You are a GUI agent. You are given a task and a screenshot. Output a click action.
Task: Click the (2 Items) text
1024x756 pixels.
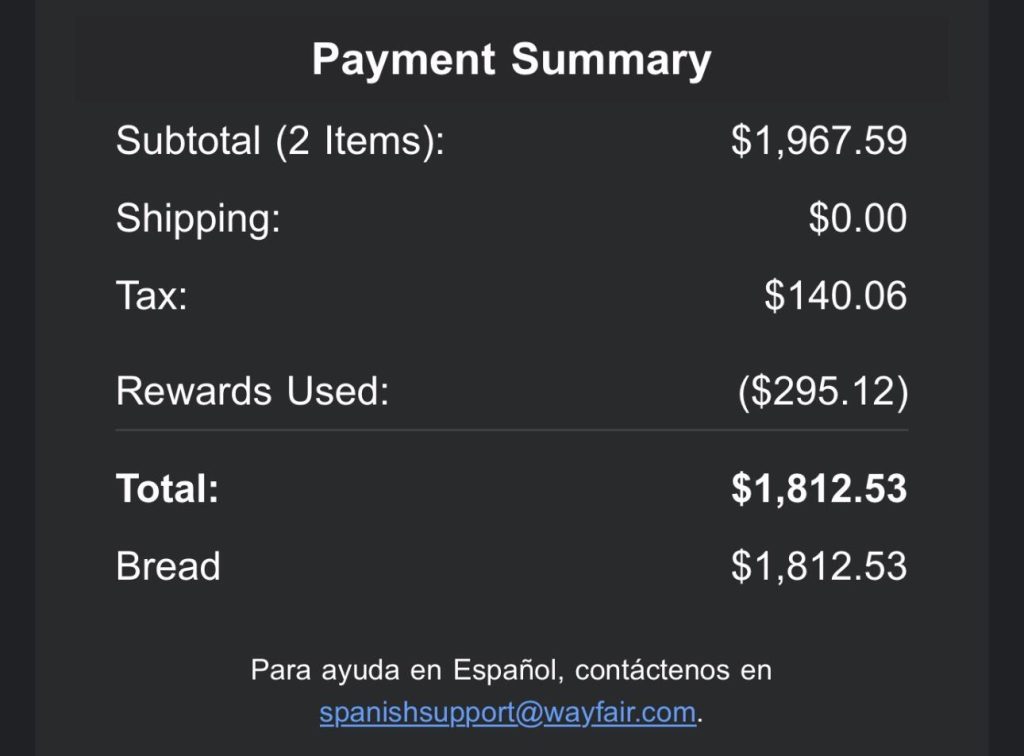359,141
